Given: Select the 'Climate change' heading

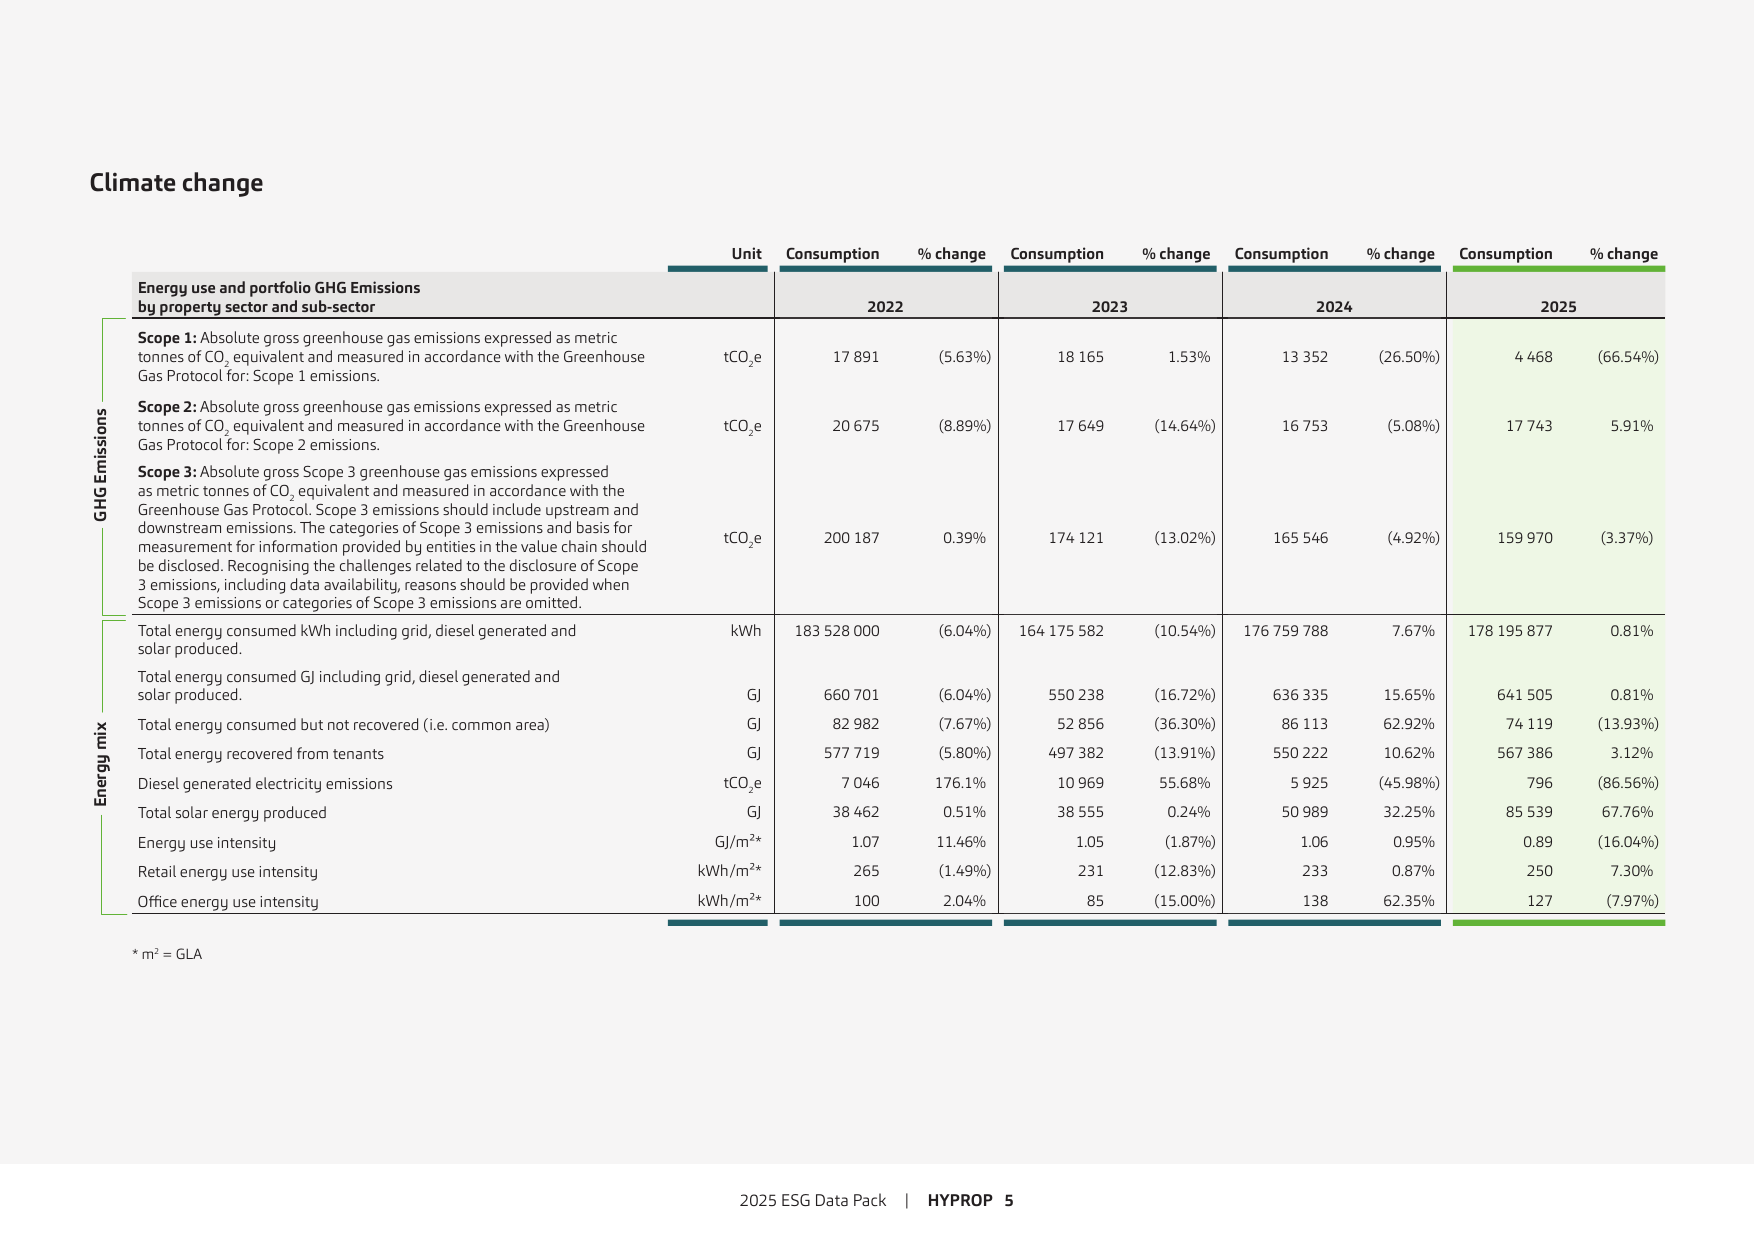Looking at the screenshot, I should 176,183.
